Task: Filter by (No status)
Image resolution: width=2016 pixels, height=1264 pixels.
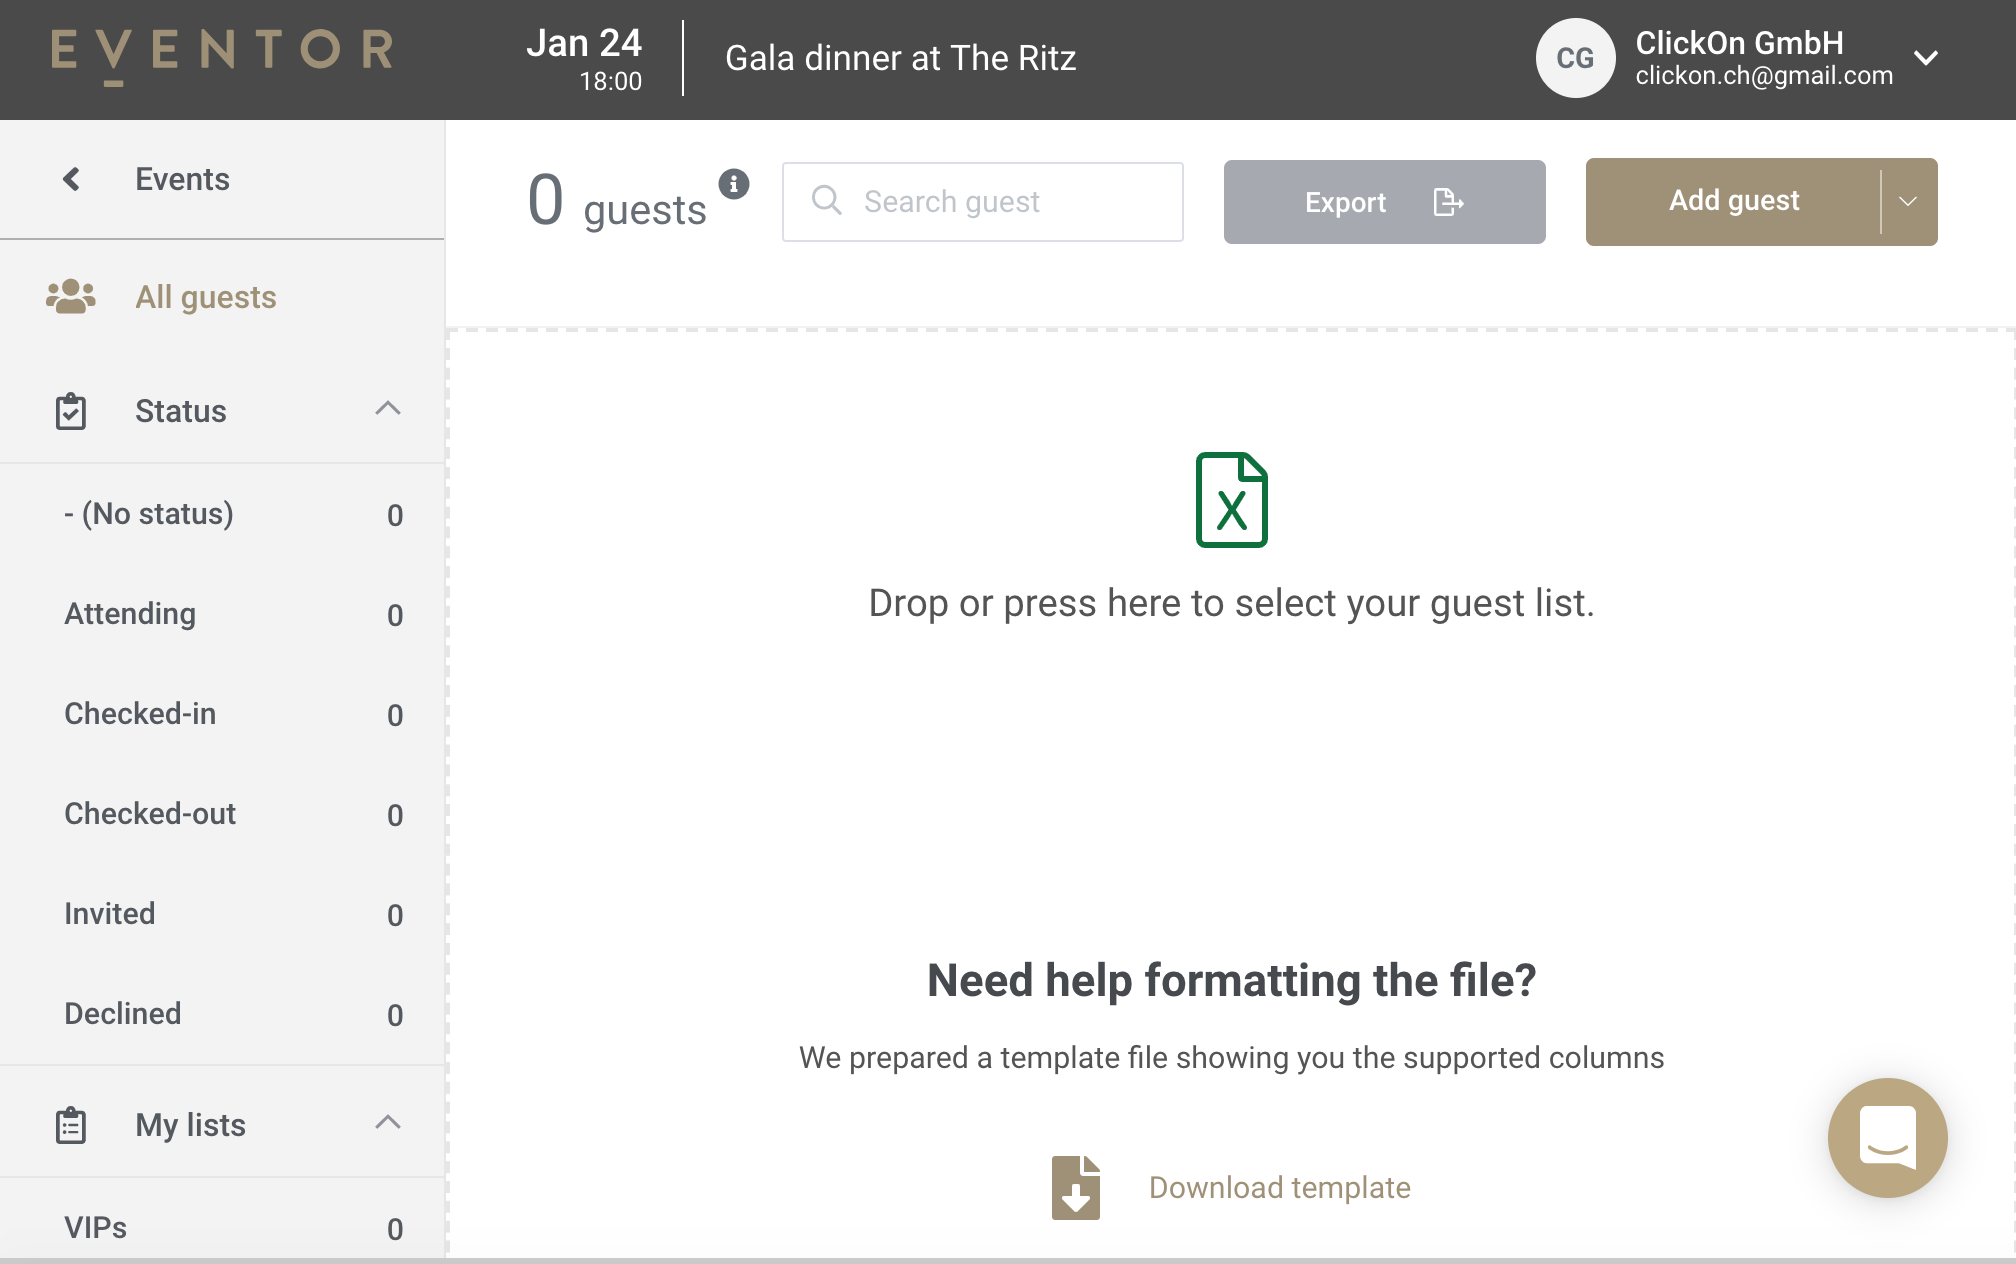Action: [x=222, y=514]
